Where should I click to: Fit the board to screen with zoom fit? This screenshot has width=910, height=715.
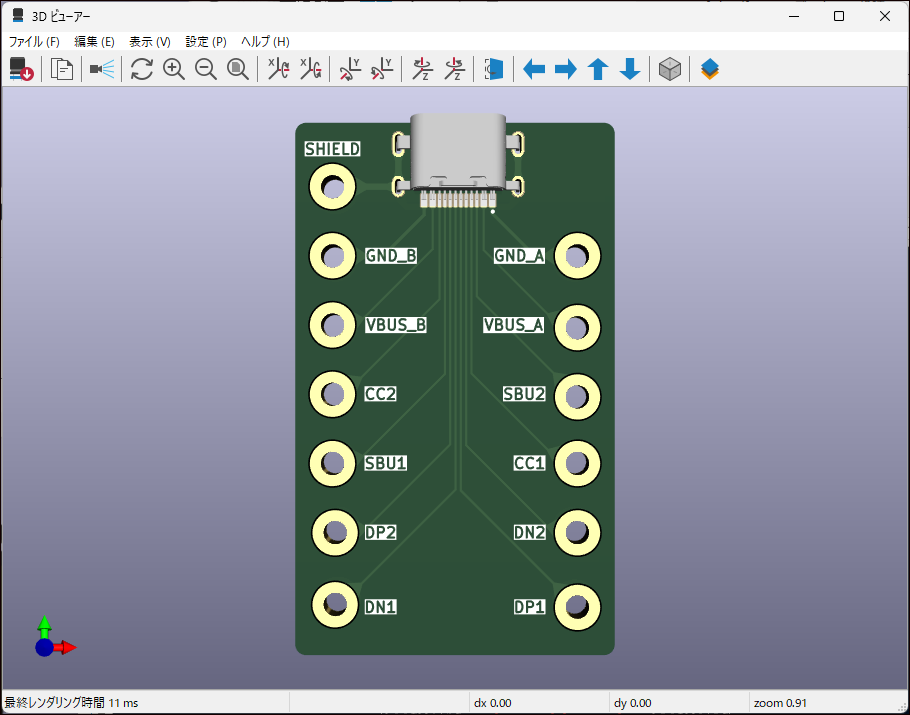[x=238, y=69]
